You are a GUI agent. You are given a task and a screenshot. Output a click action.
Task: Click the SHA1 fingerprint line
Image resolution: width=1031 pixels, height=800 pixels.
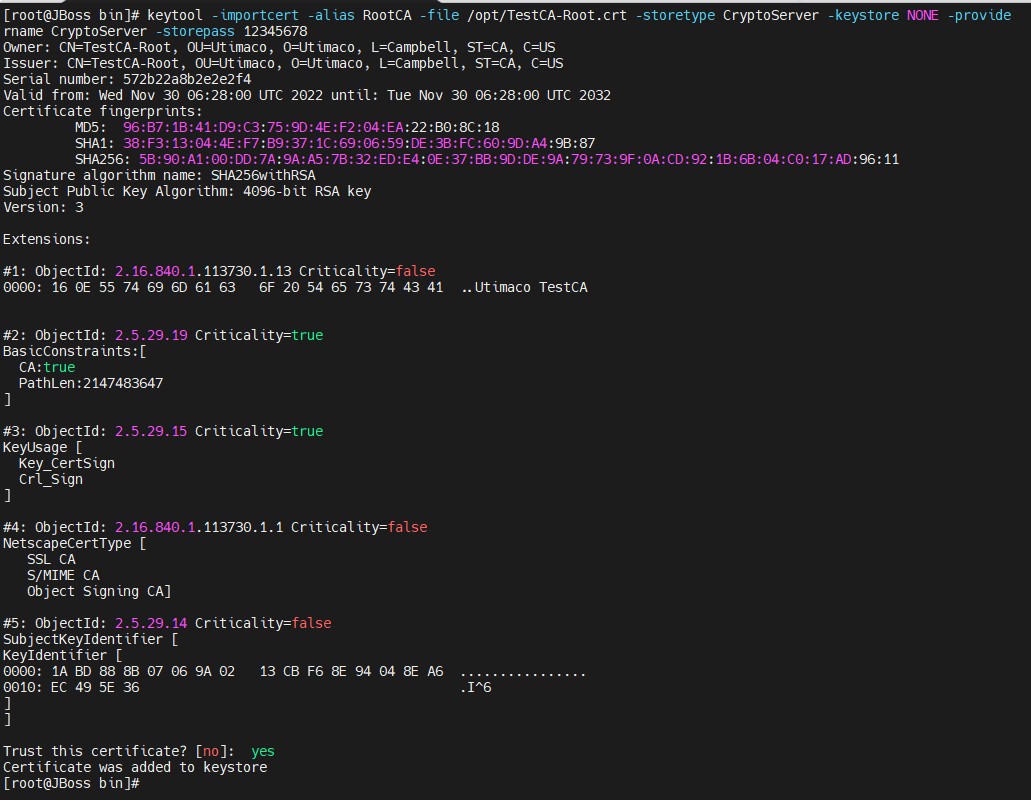[x=335, y=143]
